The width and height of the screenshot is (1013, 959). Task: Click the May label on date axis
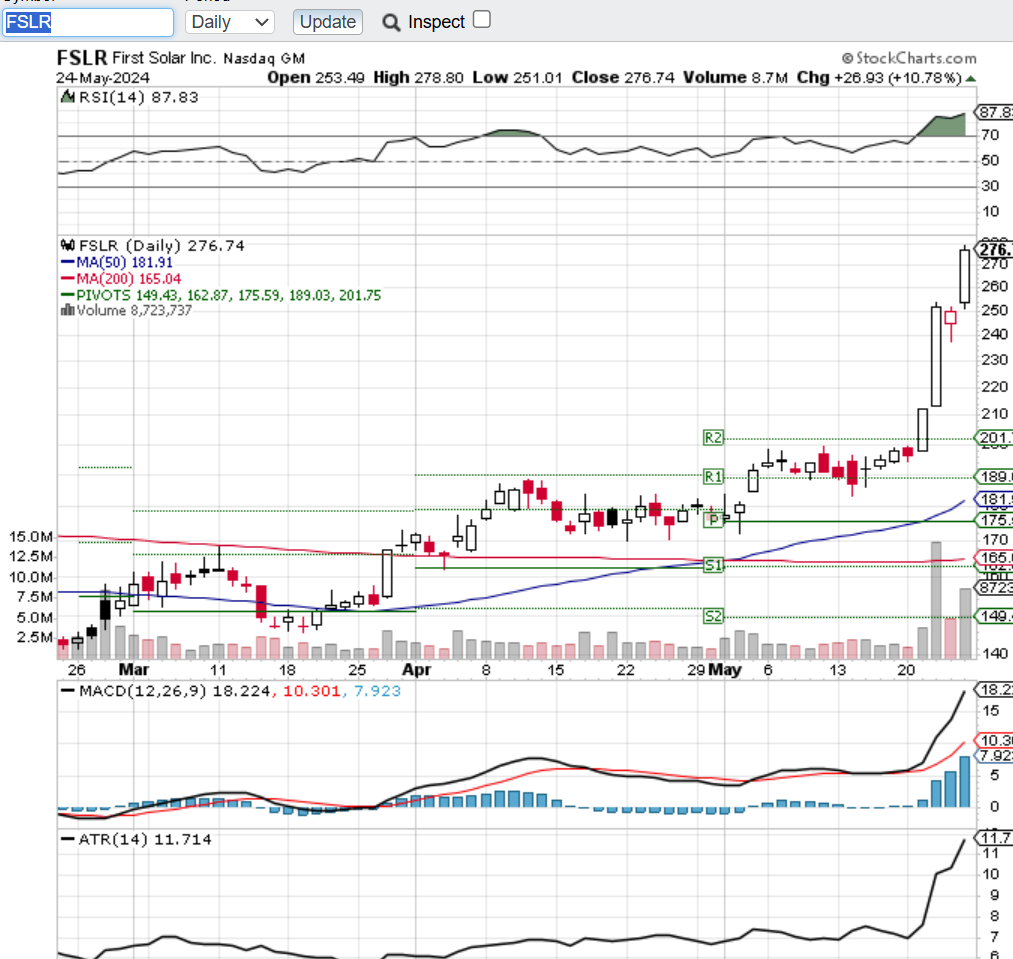point(725,669)
